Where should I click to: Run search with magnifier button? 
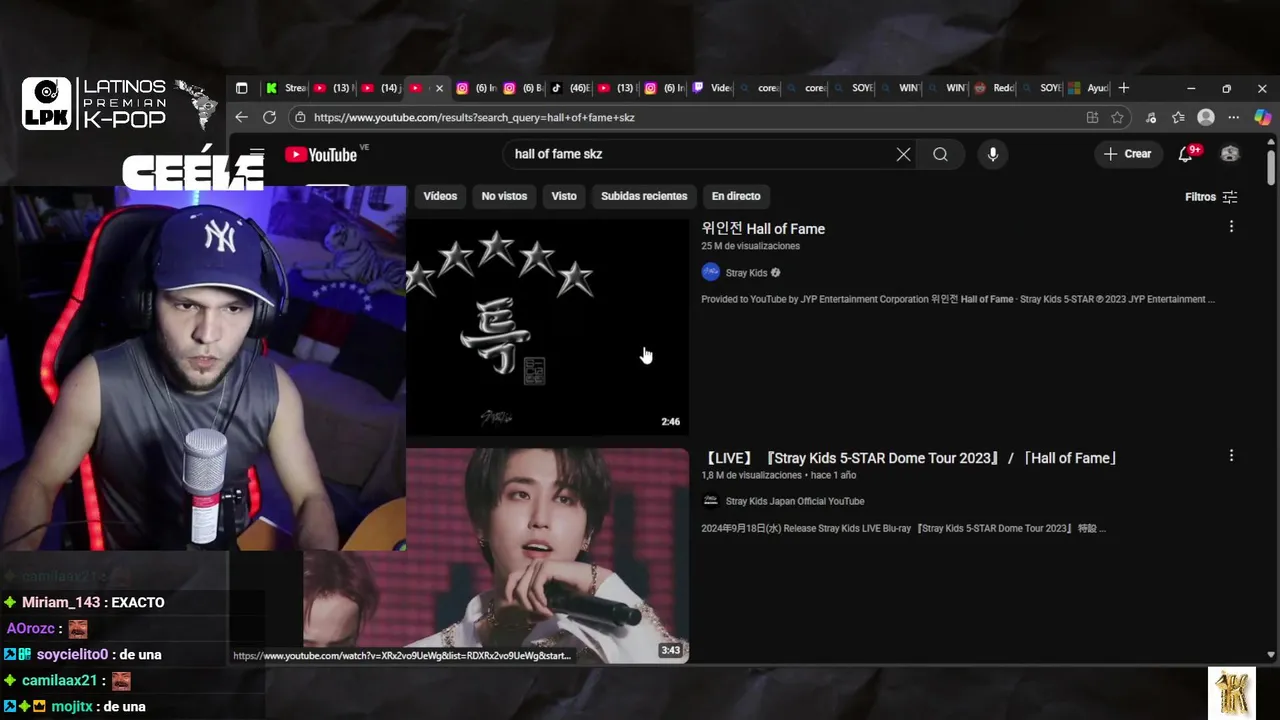940,154
